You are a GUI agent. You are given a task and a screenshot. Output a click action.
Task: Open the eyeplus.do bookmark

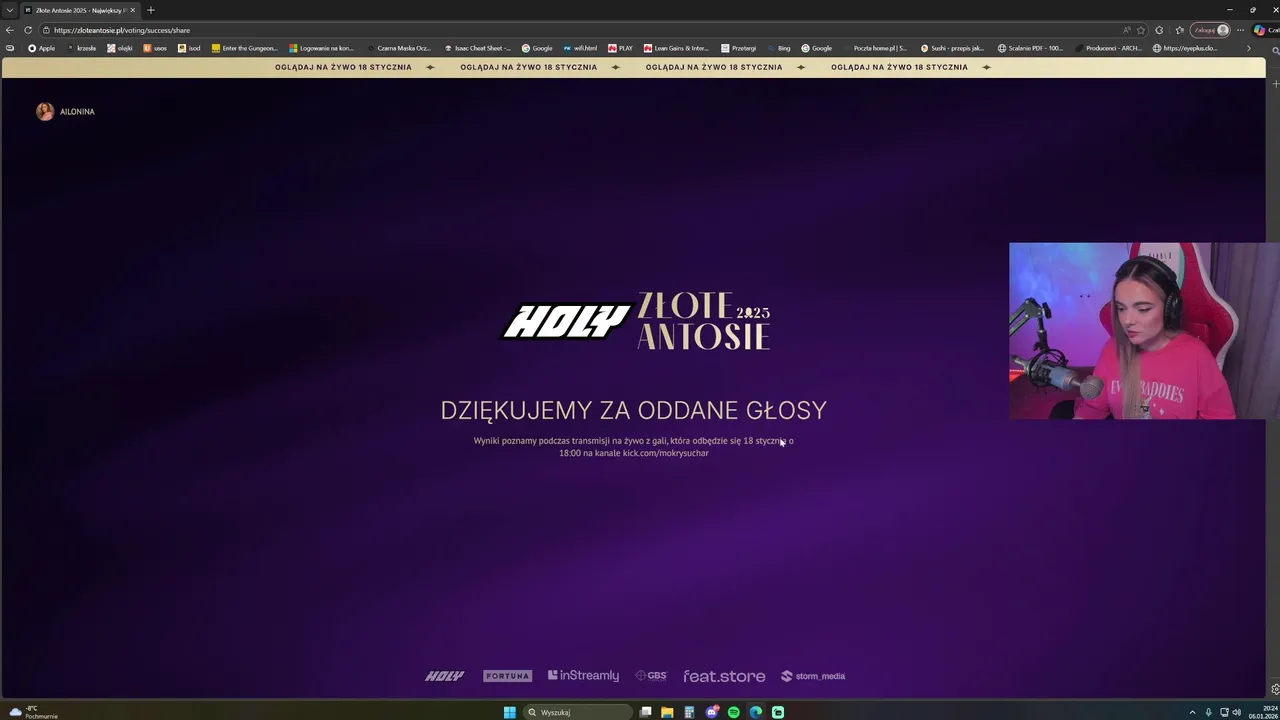(1185, 48)
